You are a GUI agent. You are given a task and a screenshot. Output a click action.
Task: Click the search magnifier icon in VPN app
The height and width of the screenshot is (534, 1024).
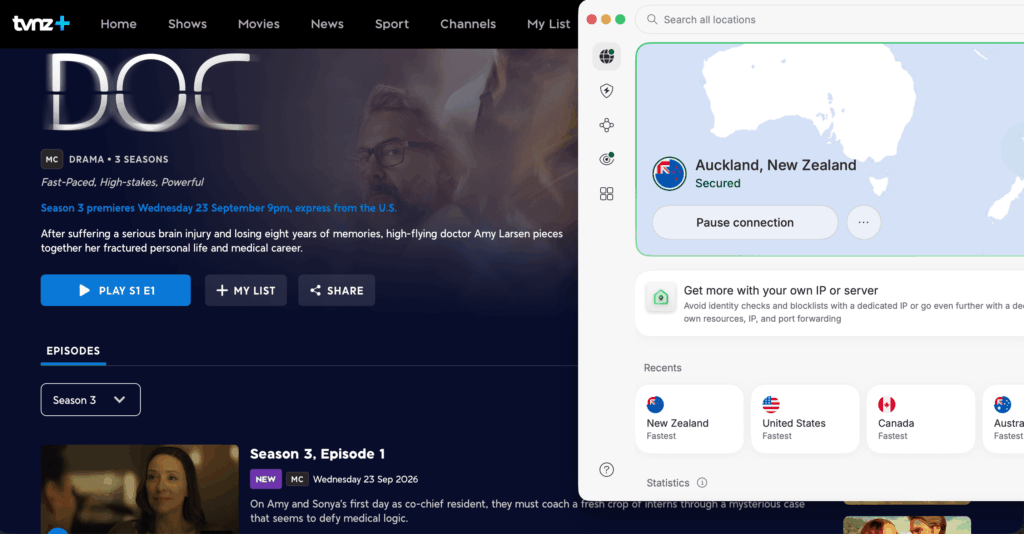[x=652, y=20]
